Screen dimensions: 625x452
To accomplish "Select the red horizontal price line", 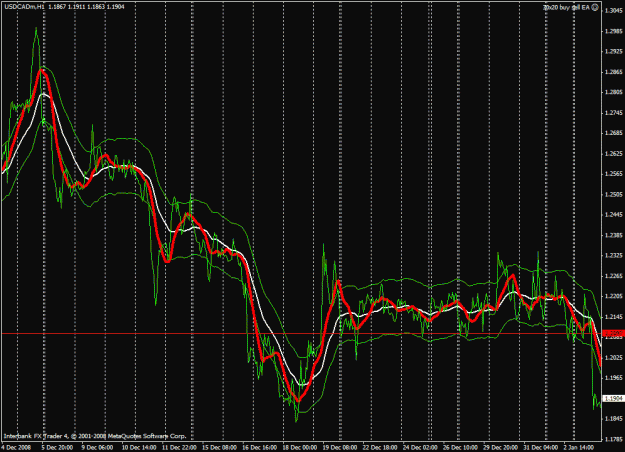I will [x=301, y=333].
